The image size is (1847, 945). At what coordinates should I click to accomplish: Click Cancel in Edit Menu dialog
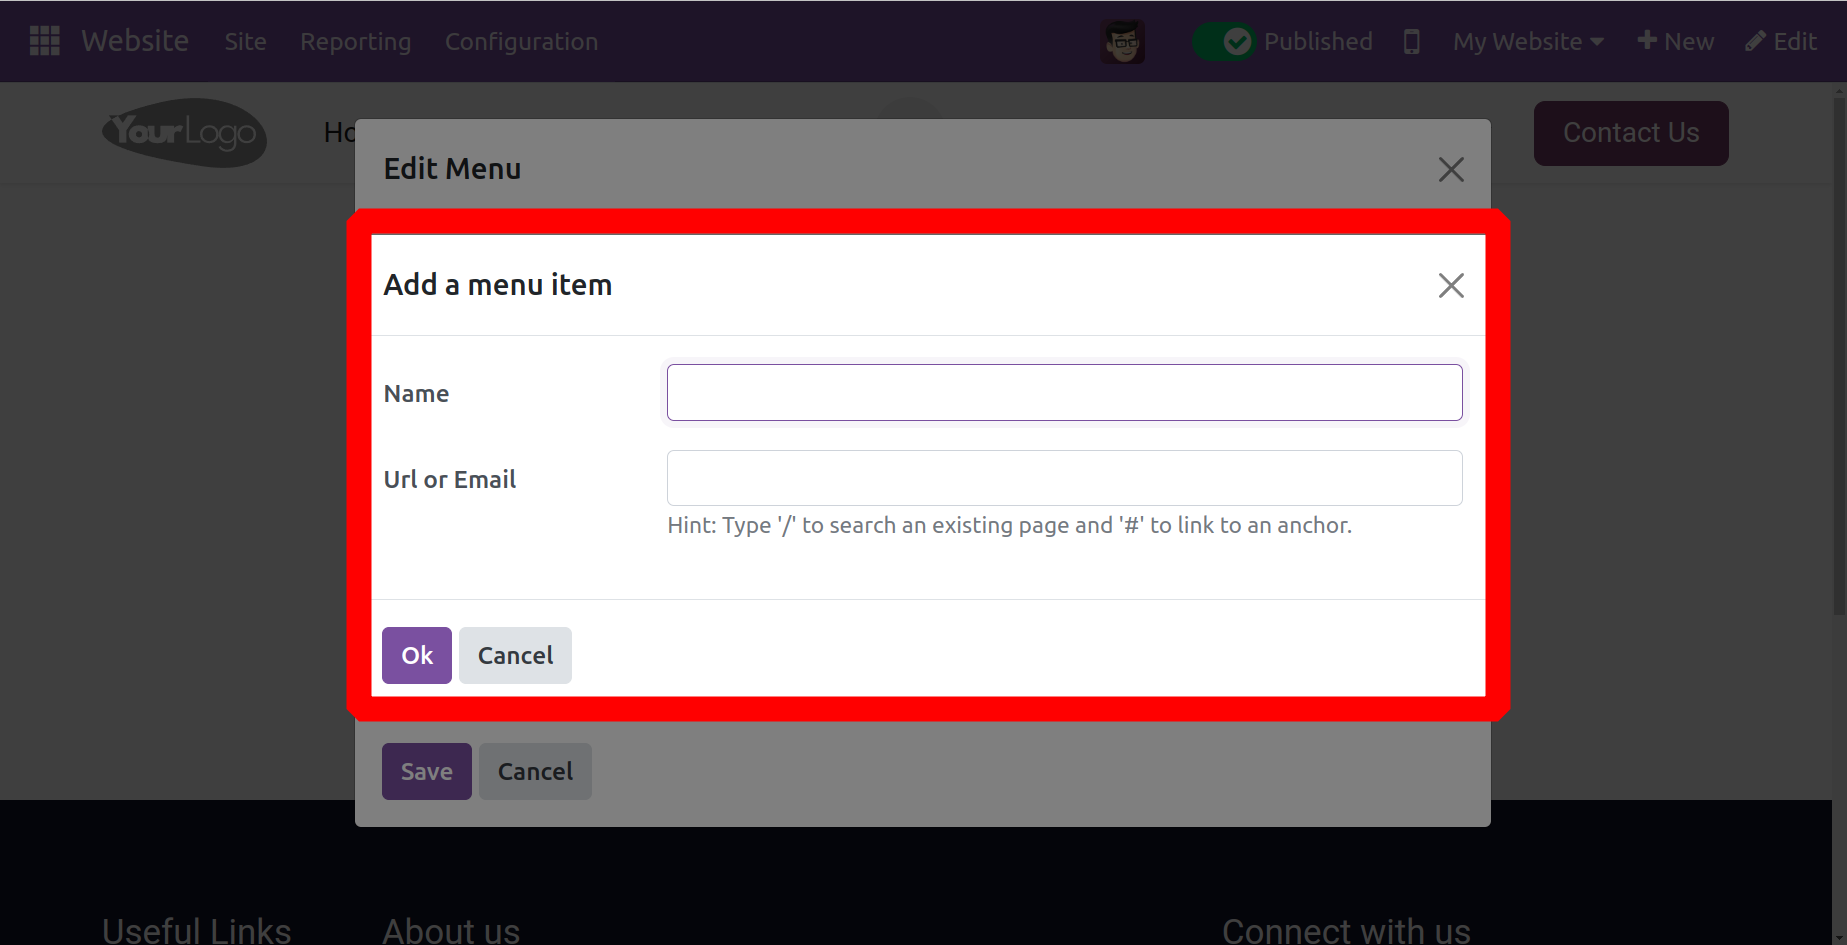[535, 772]
